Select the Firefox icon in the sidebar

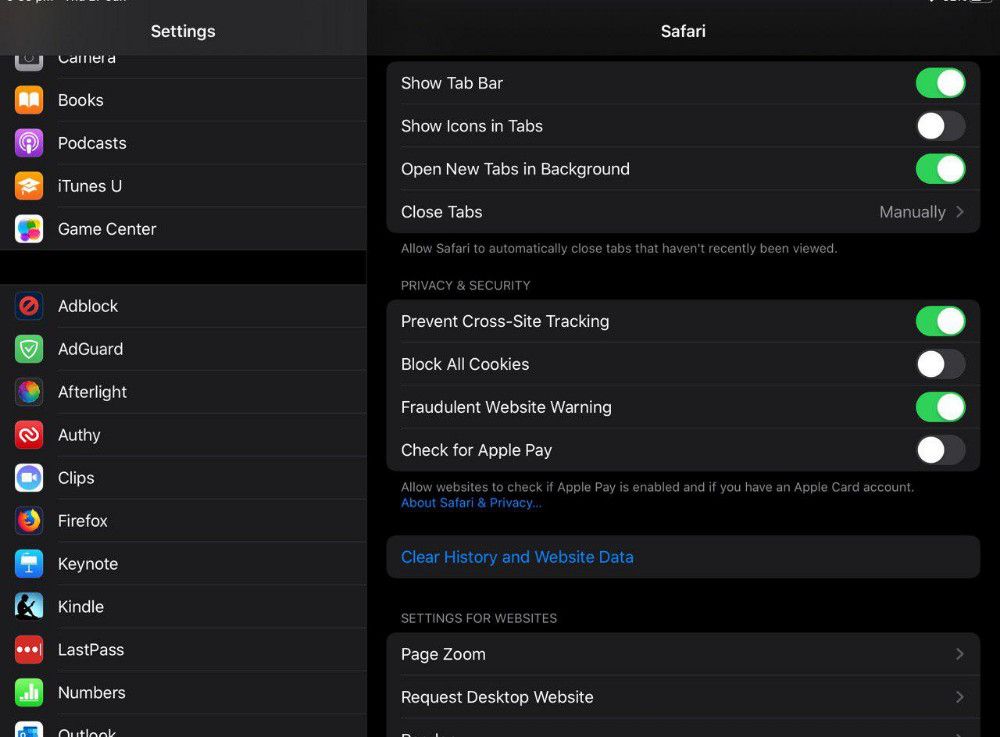pos(29,521)
